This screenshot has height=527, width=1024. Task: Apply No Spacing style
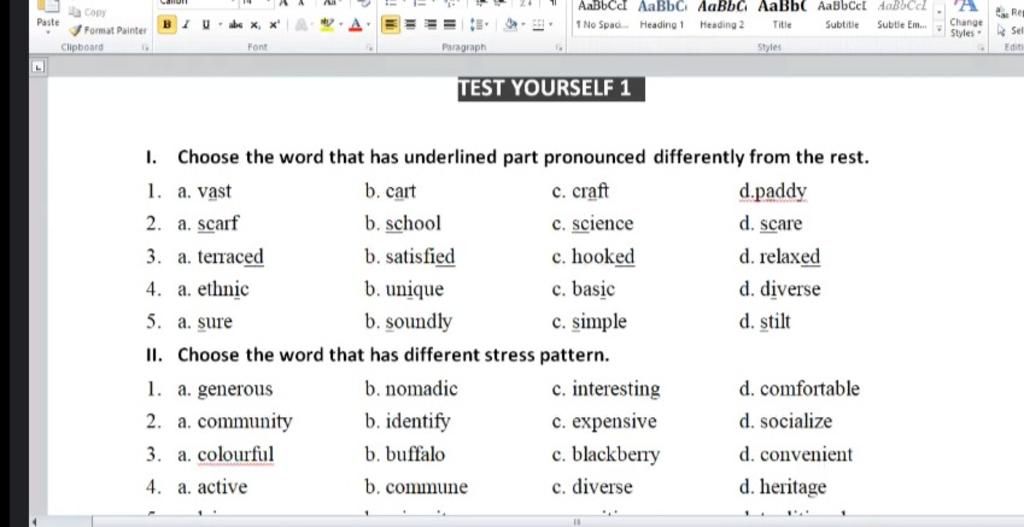coord(602,16)
